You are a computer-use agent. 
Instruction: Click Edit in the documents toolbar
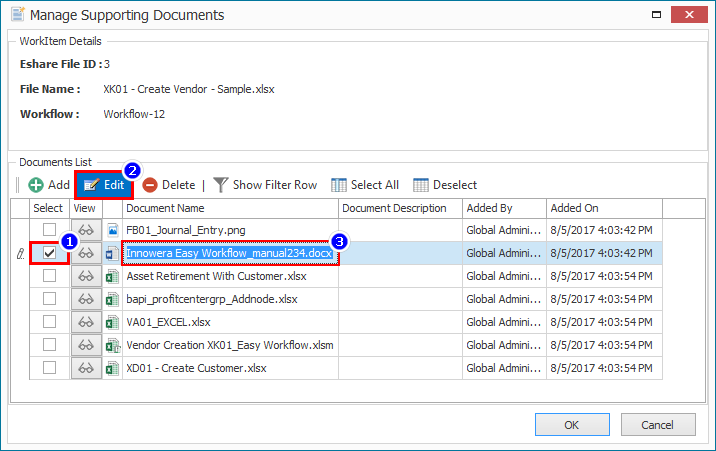point(104,185)
